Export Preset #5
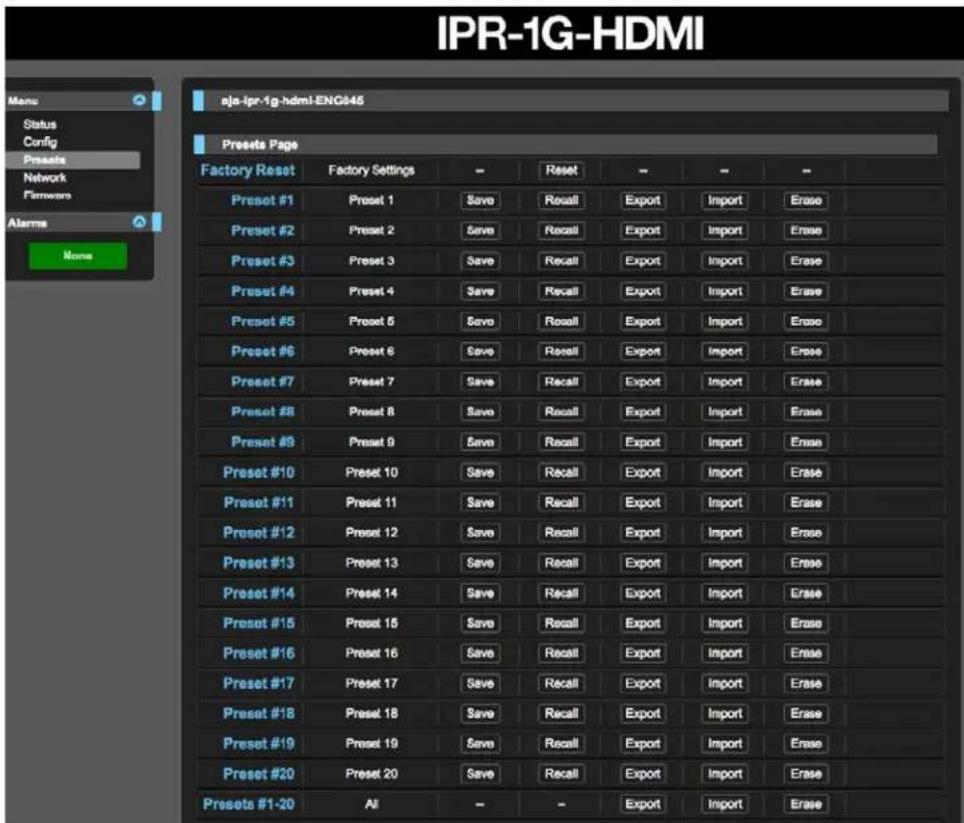 tap(642, 321)
